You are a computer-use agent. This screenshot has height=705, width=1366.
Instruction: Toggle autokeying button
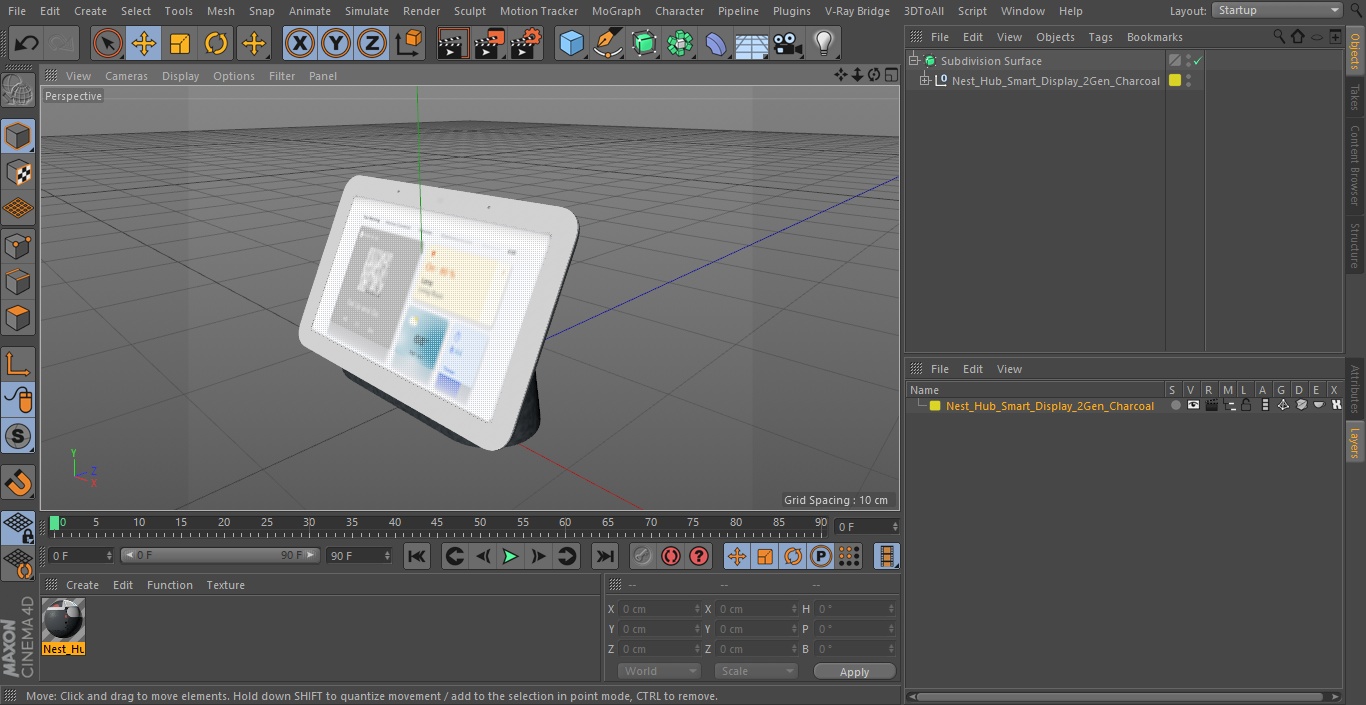[x=671, y=556]
